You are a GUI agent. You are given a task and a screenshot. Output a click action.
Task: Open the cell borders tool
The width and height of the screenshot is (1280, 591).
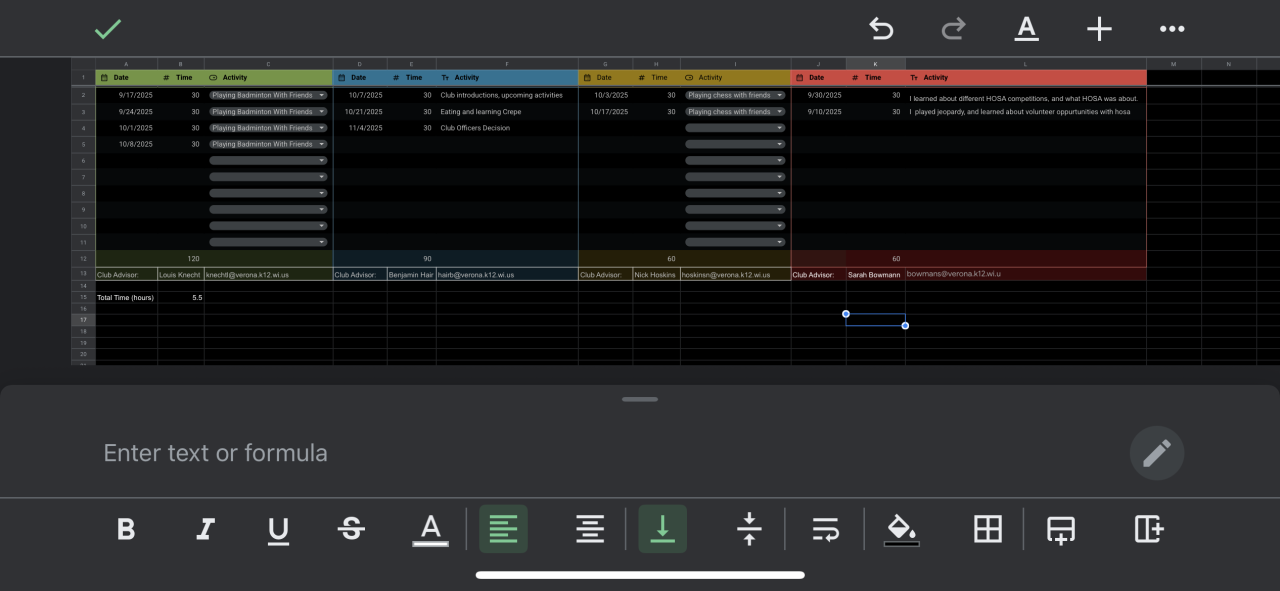[x=988, y=529]
